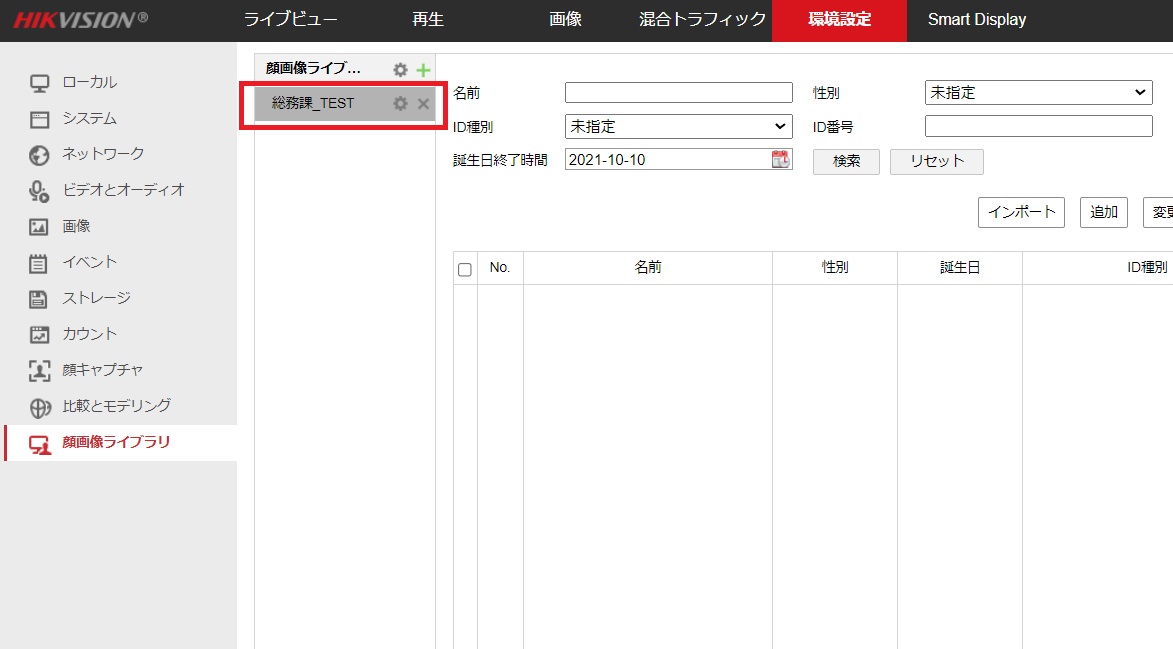Image resolution: width=1173 pixels, height=649 pixels.
Task: Open the 性別 dropdown menu
Action: pos(1037,92)
